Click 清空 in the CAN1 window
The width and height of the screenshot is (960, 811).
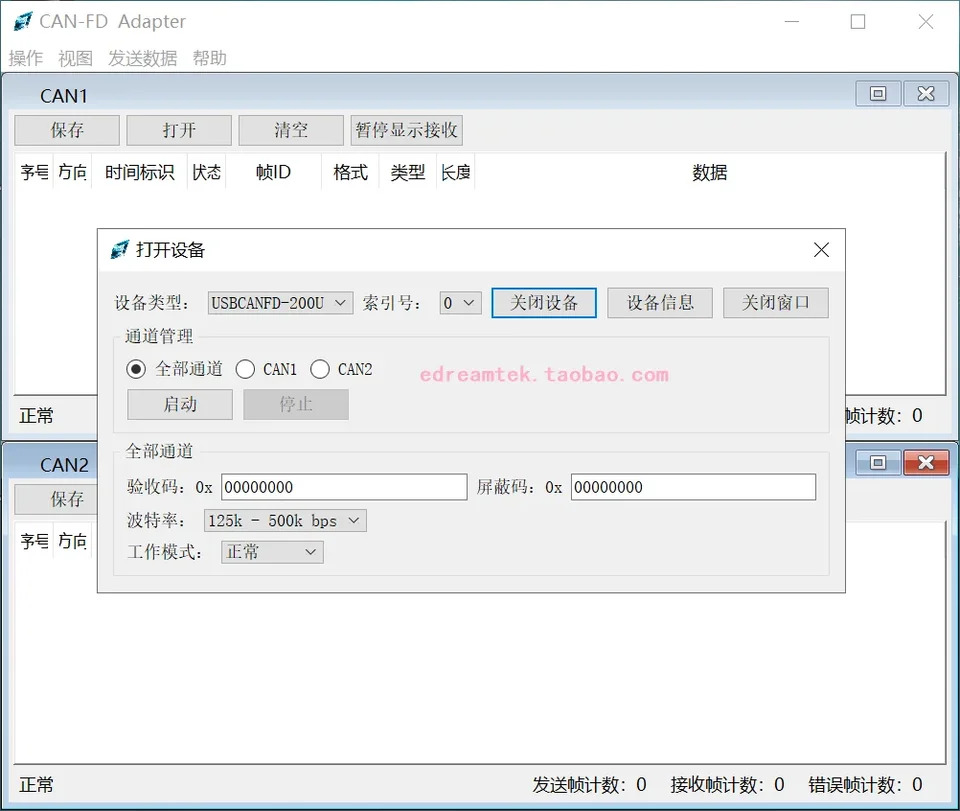pos(291,130)
